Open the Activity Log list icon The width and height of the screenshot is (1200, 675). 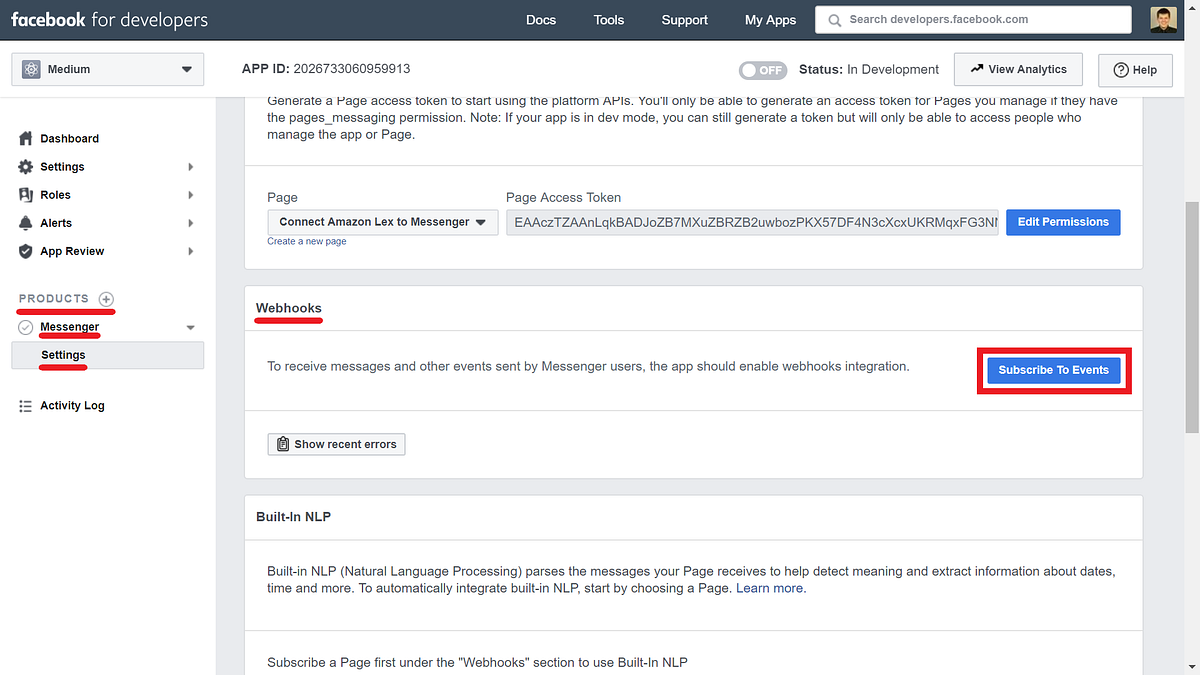pos(26,406)
